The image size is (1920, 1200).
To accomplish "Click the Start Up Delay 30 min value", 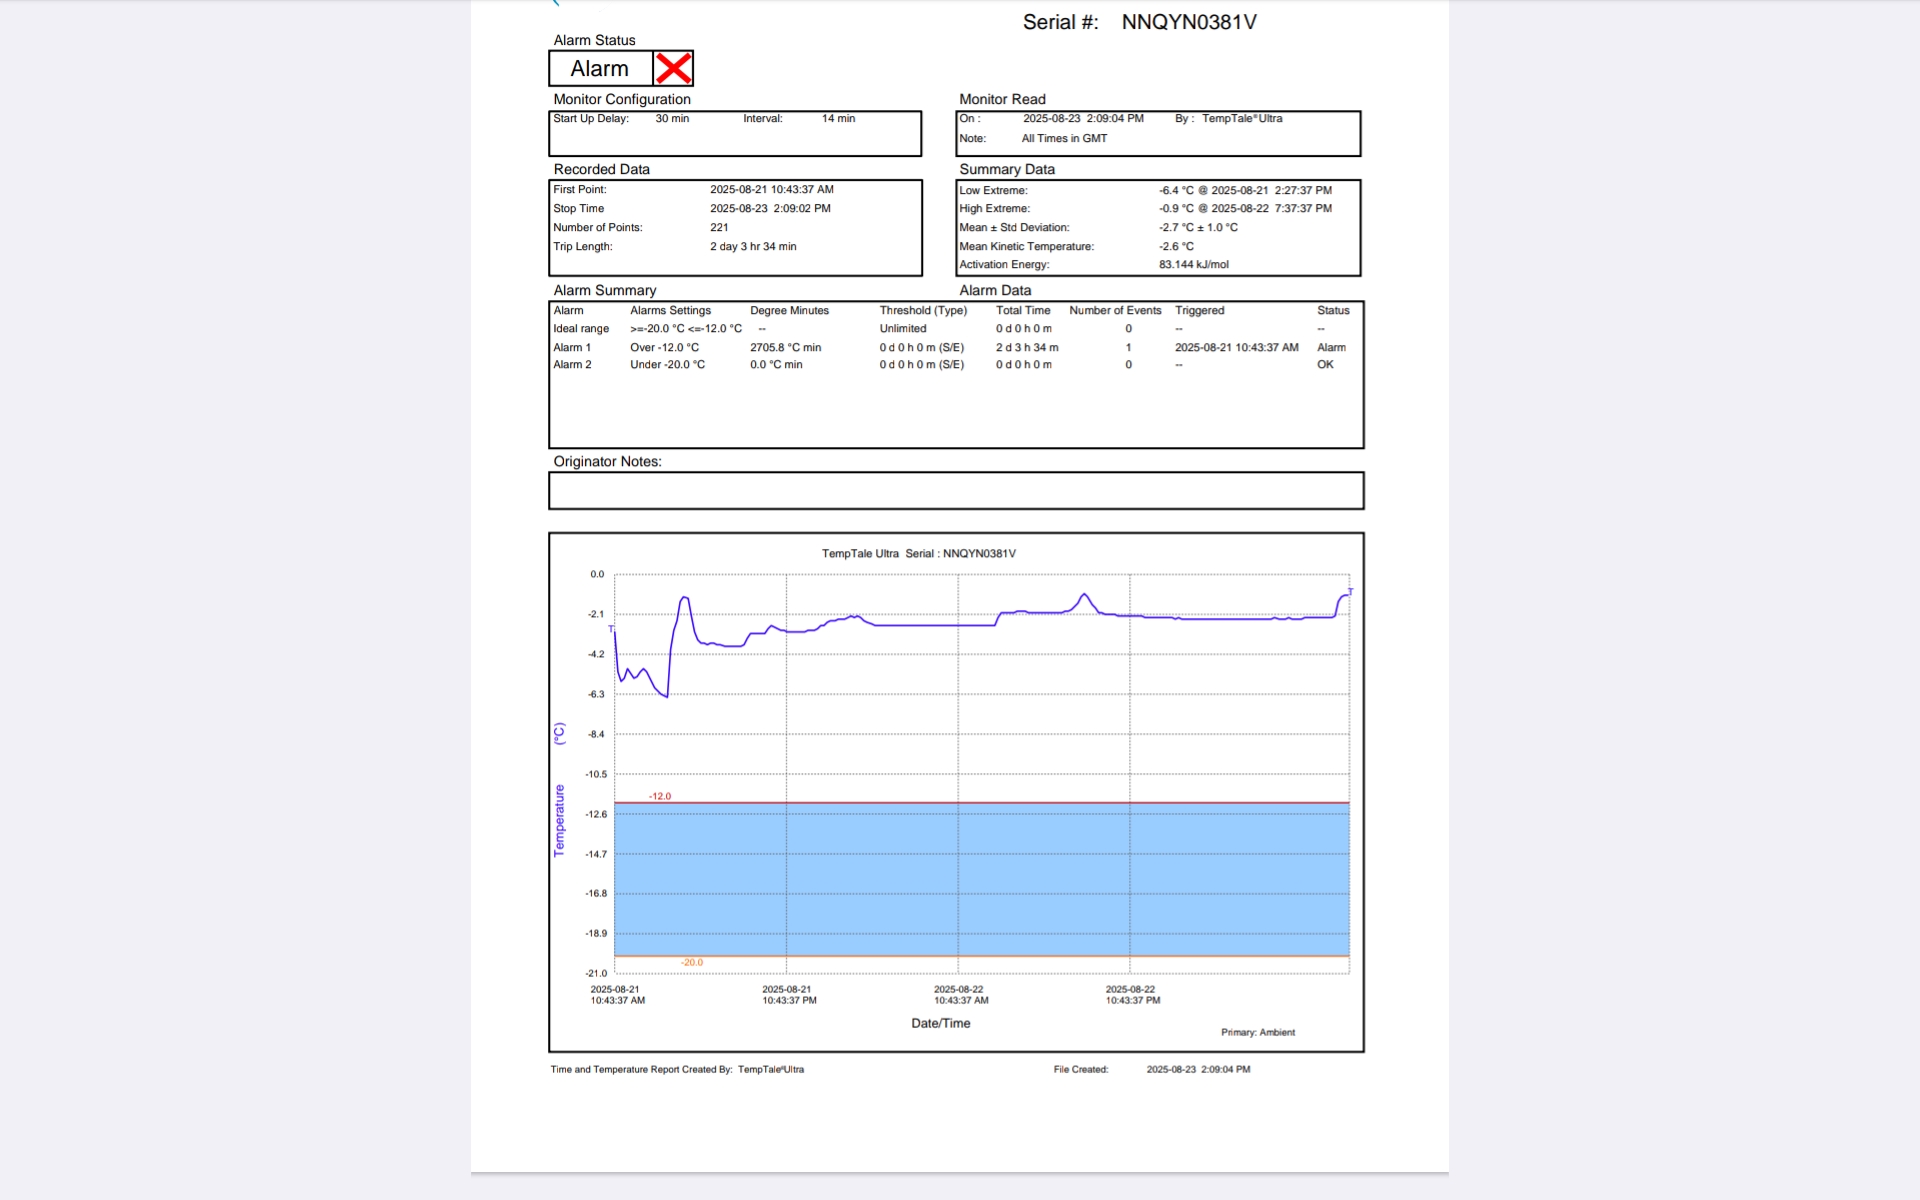I will [672, 118].
